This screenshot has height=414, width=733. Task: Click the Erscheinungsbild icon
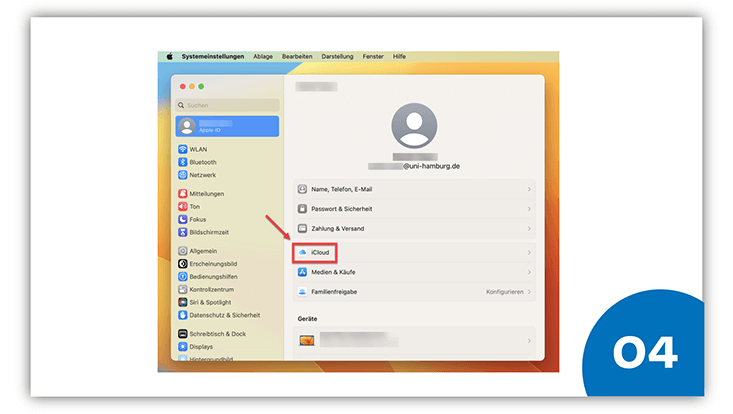(x=183, y=264)
